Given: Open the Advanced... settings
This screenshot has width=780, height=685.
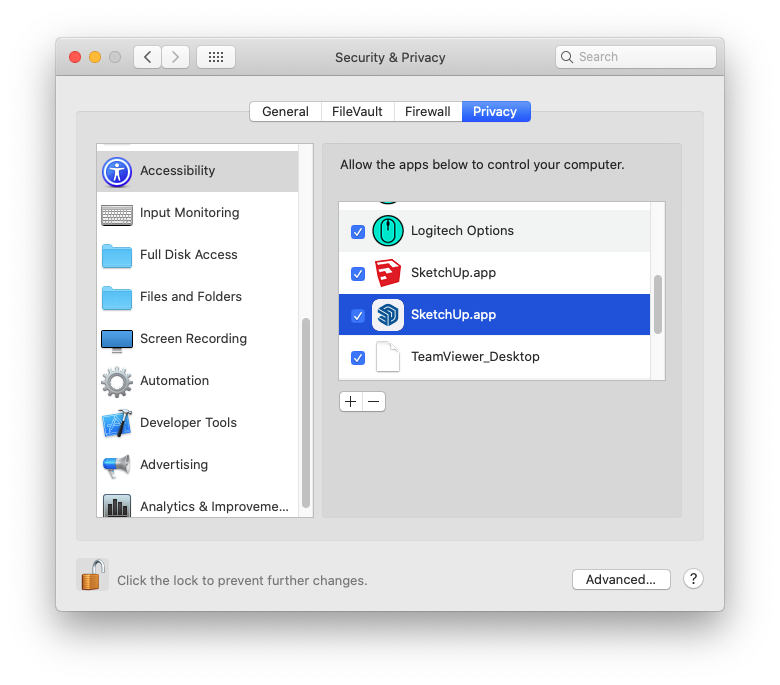Looking at the screenshot, I should click(x=621, y=580).
